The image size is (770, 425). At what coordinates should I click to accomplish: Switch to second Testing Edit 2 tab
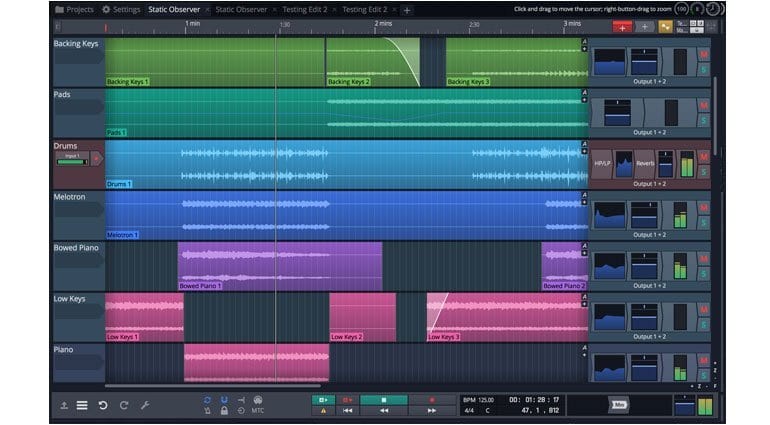(x=364, y=9)
